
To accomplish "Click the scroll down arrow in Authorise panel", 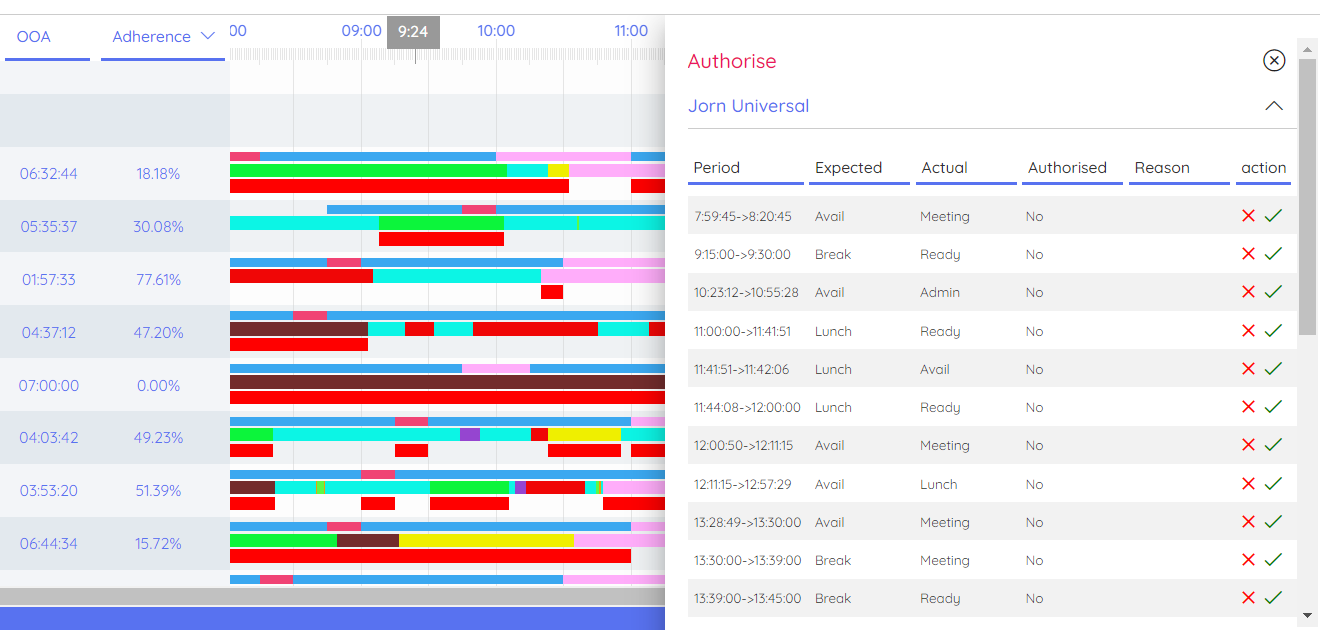I will click(1307, 615).
